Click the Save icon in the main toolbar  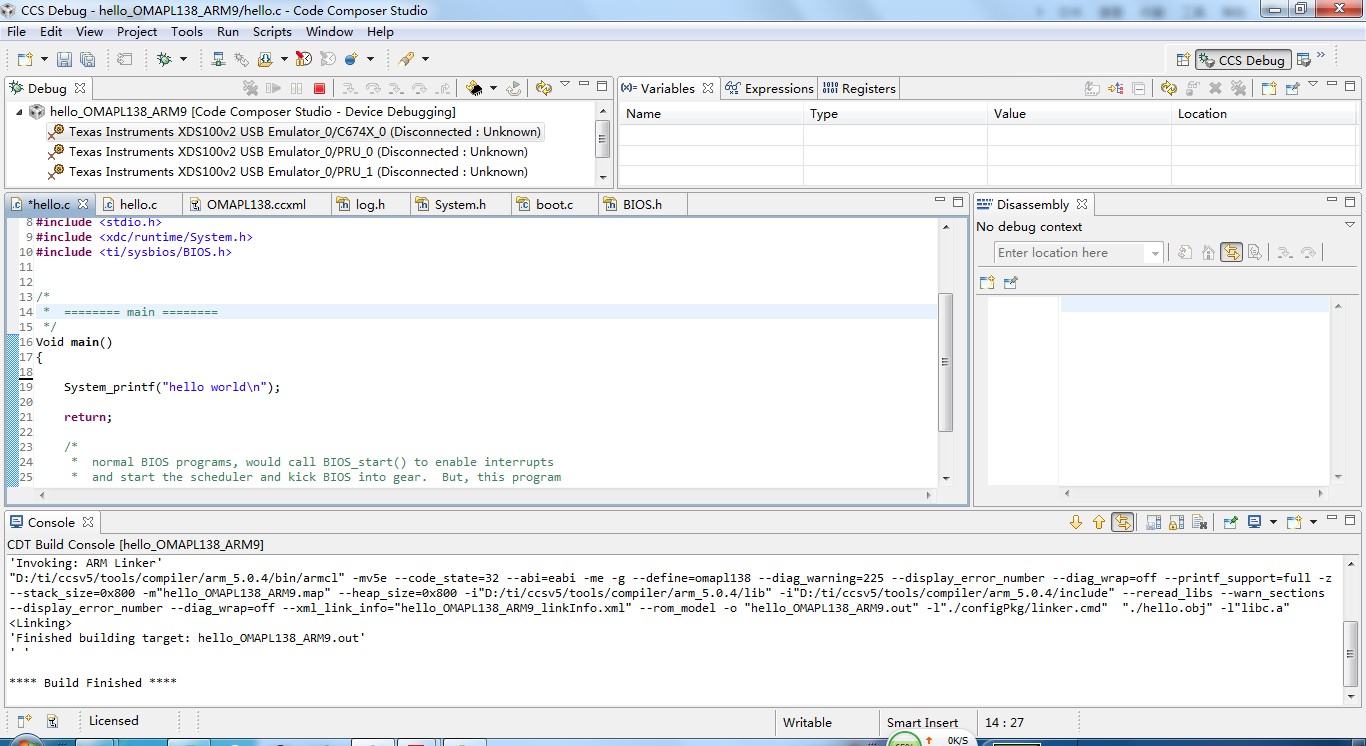pyautogui.click(x=64, y=60)
